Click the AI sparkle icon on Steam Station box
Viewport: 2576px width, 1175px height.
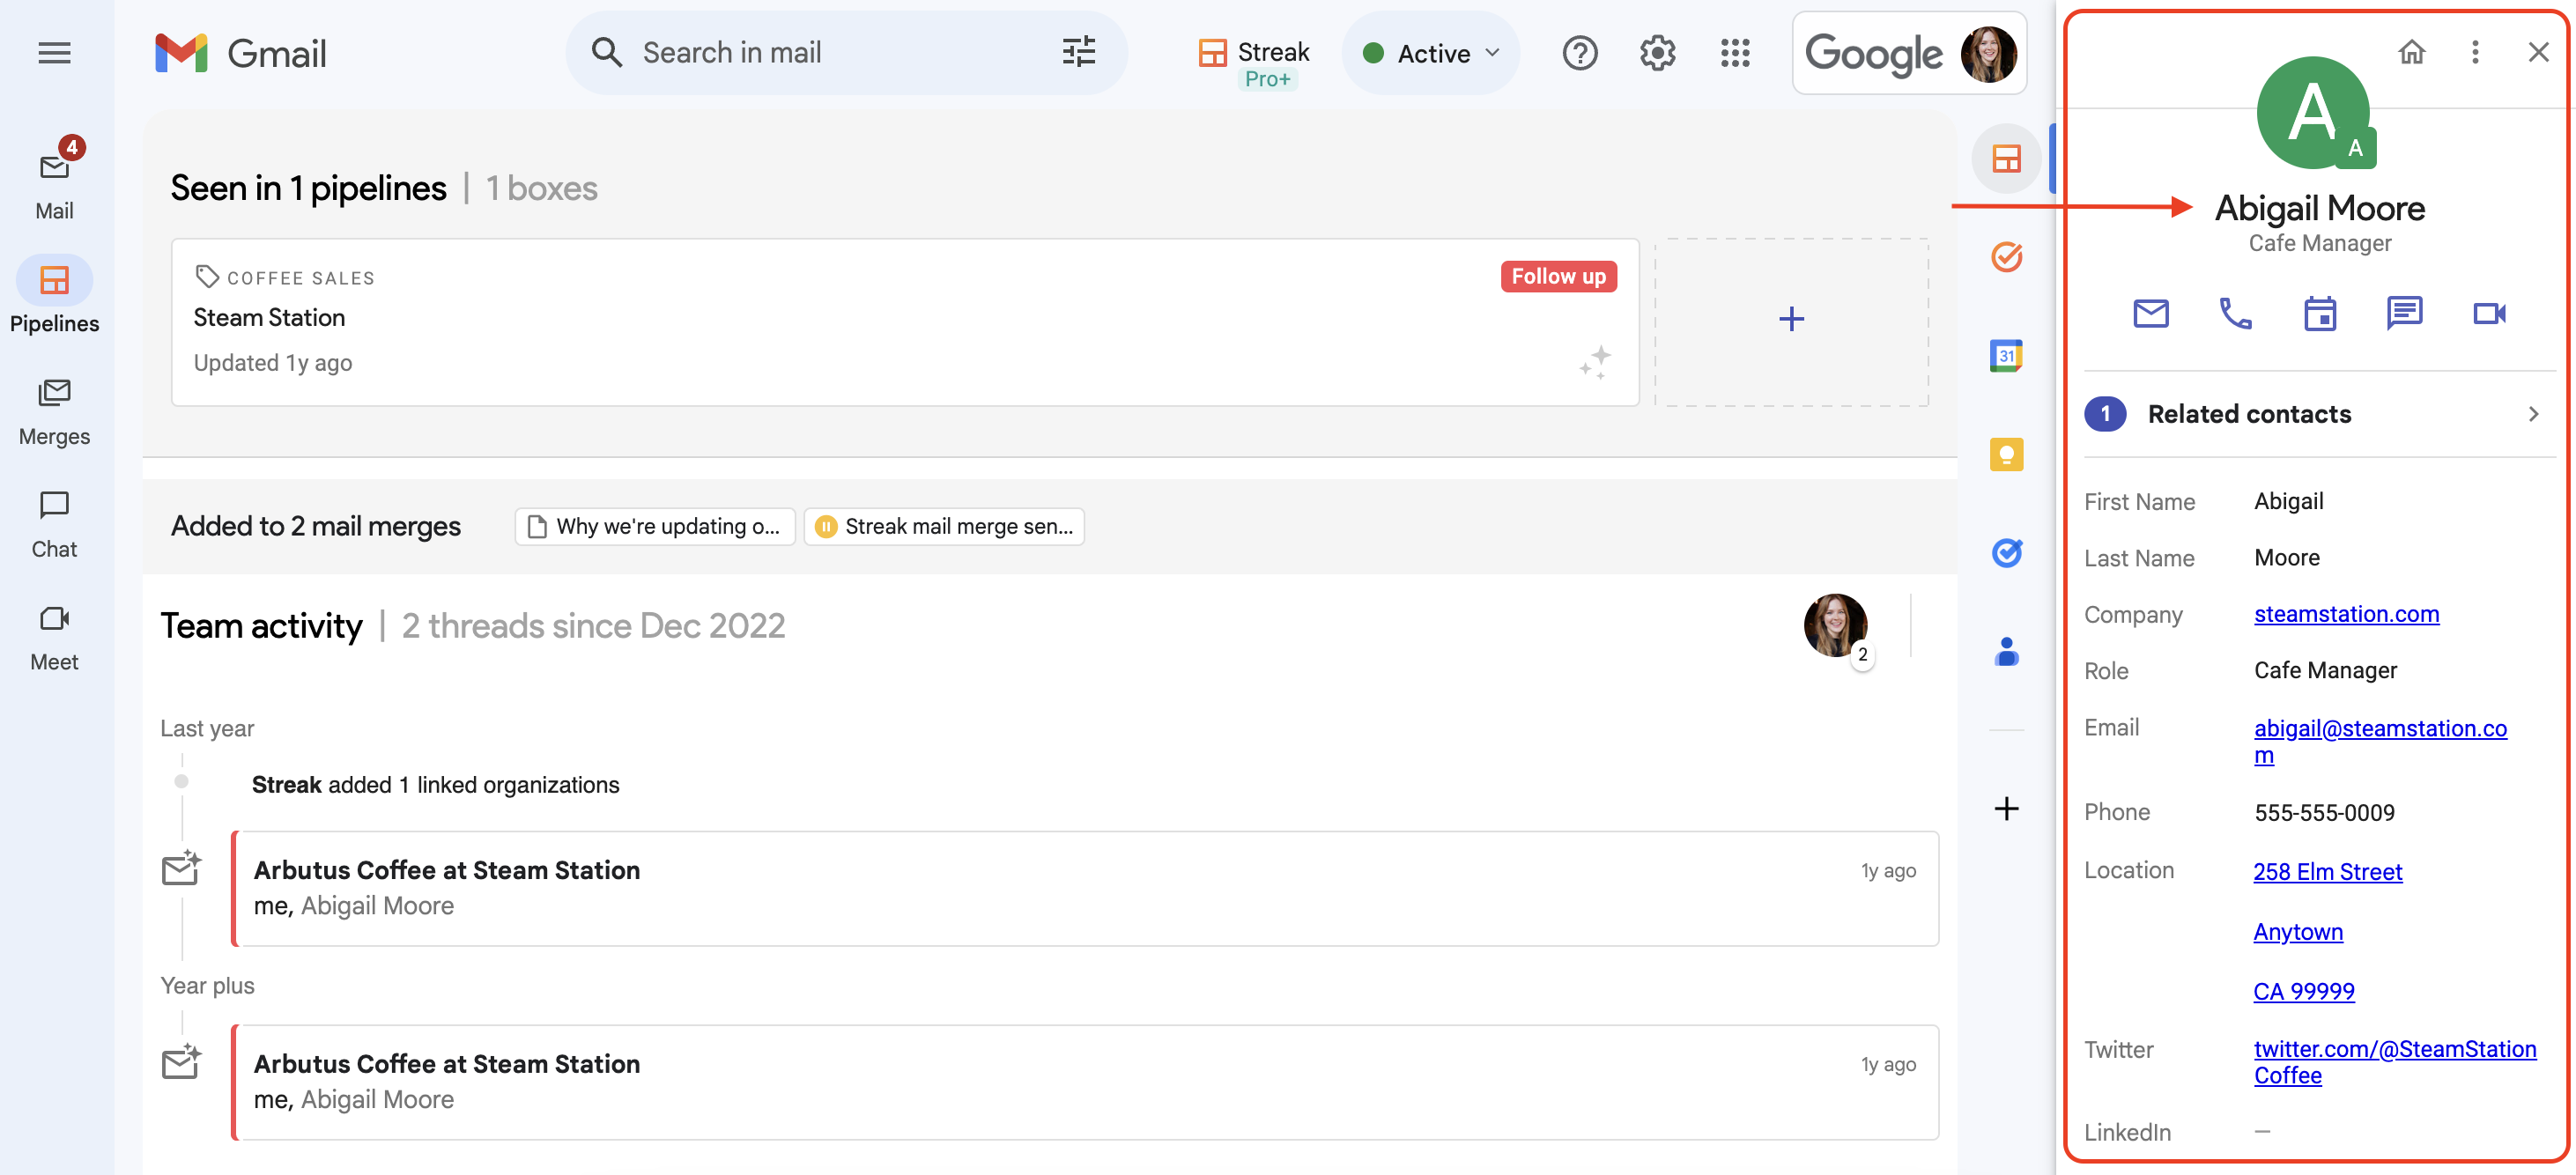click(1595, 361)
